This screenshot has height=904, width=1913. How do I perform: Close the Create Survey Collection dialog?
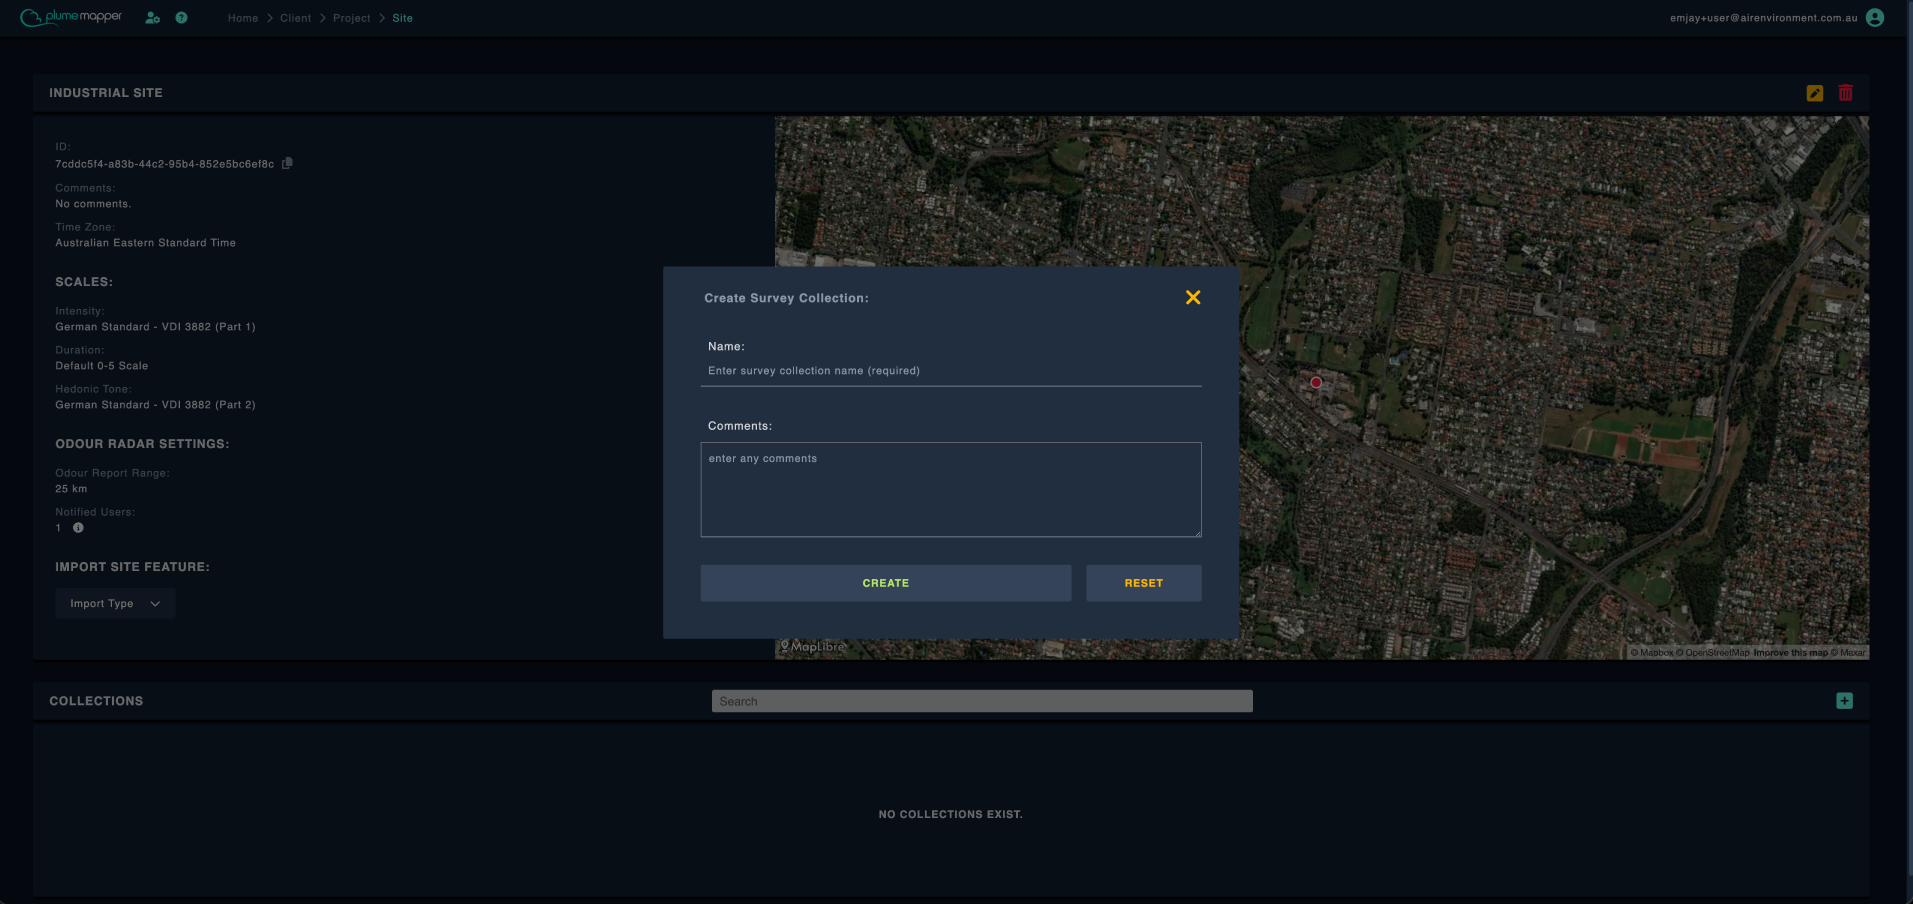1193,297
